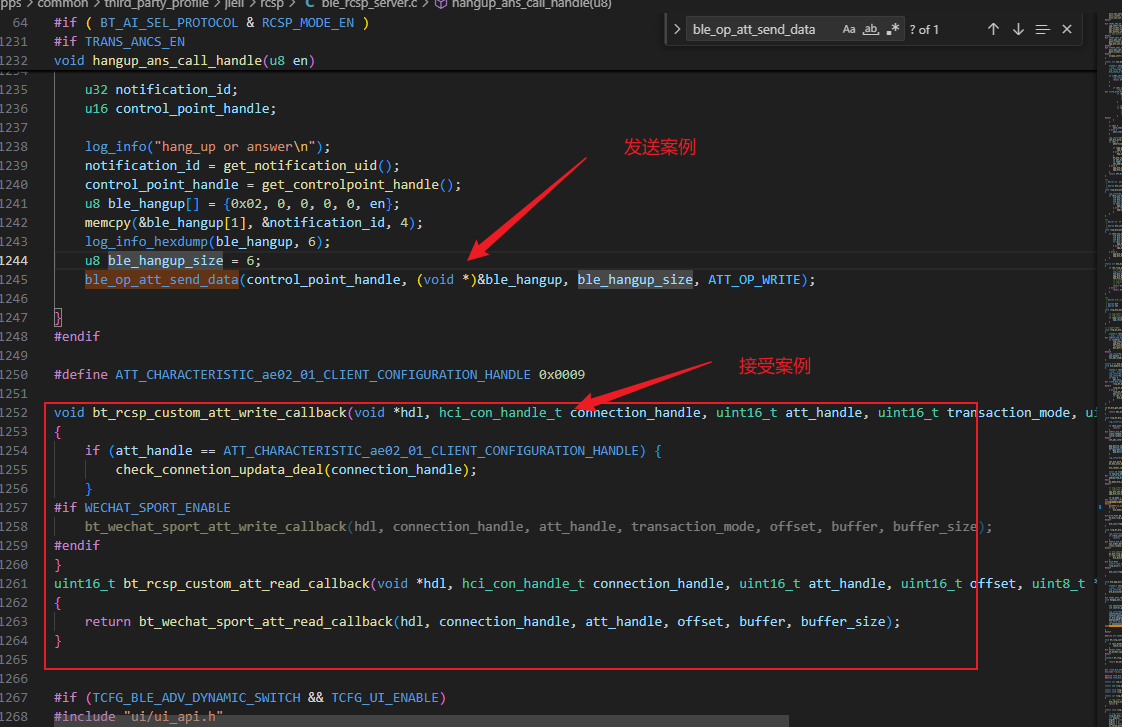Click u16 control_point_handle declaration
Viewport: 1122px width, 727px height.
tap(180, 109)
